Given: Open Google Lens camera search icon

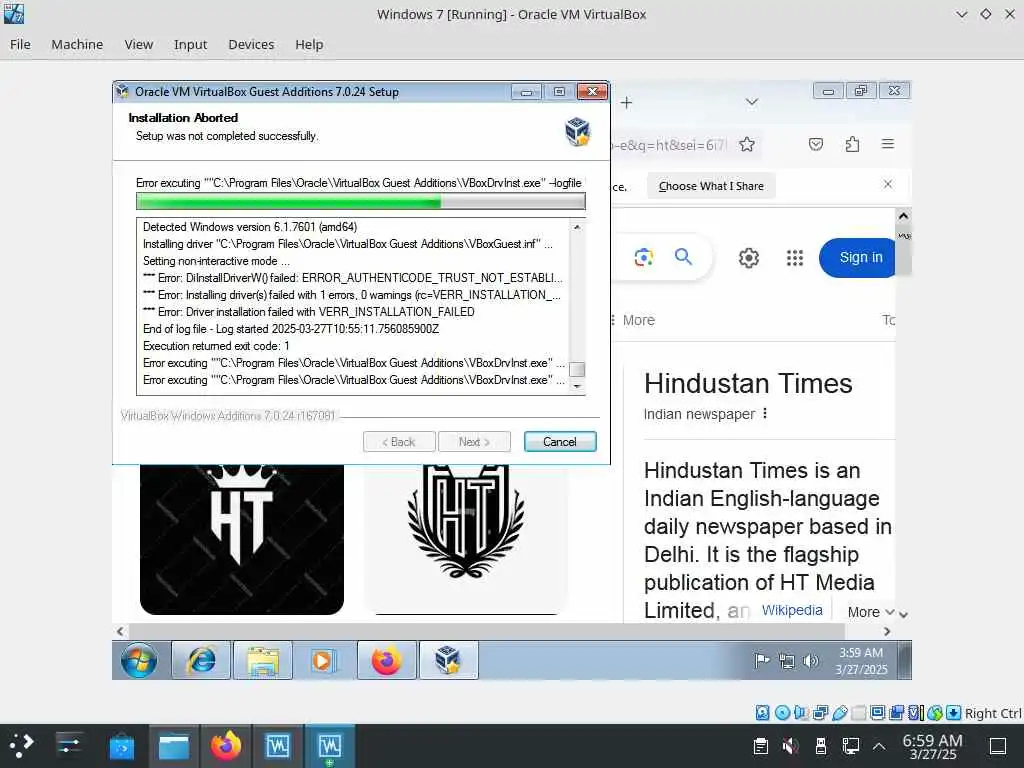Looking at the screenshot, I should [x=644, y=257].
